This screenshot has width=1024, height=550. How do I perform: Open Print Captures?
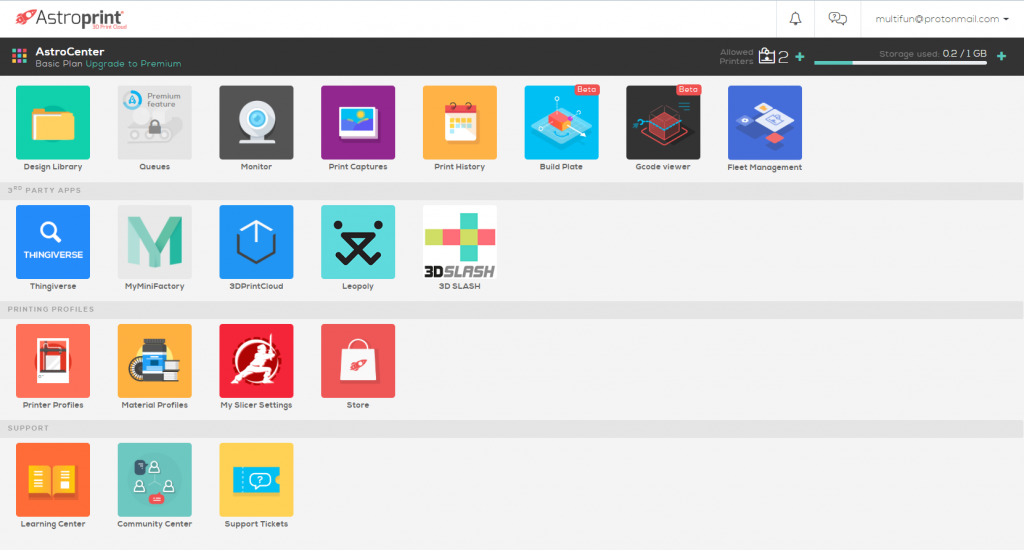[358, 123]
